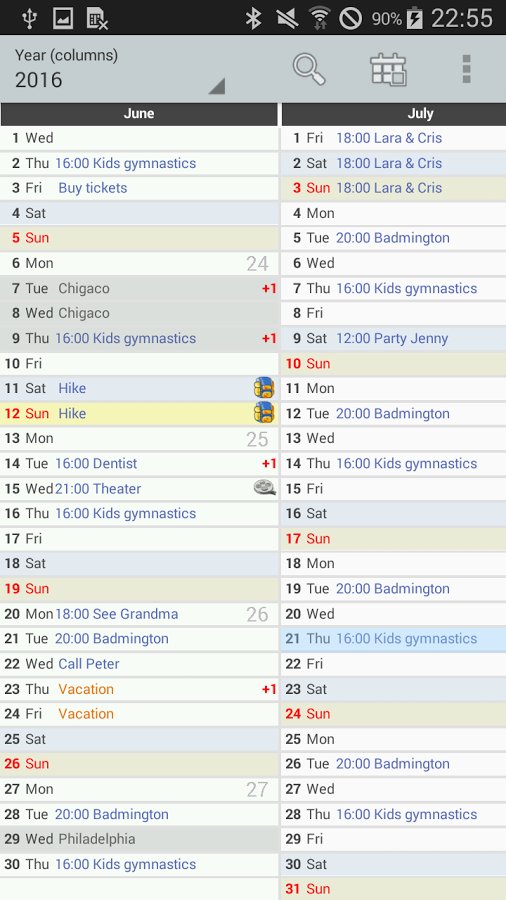Tap the film reel icon on Theater event

264,488
